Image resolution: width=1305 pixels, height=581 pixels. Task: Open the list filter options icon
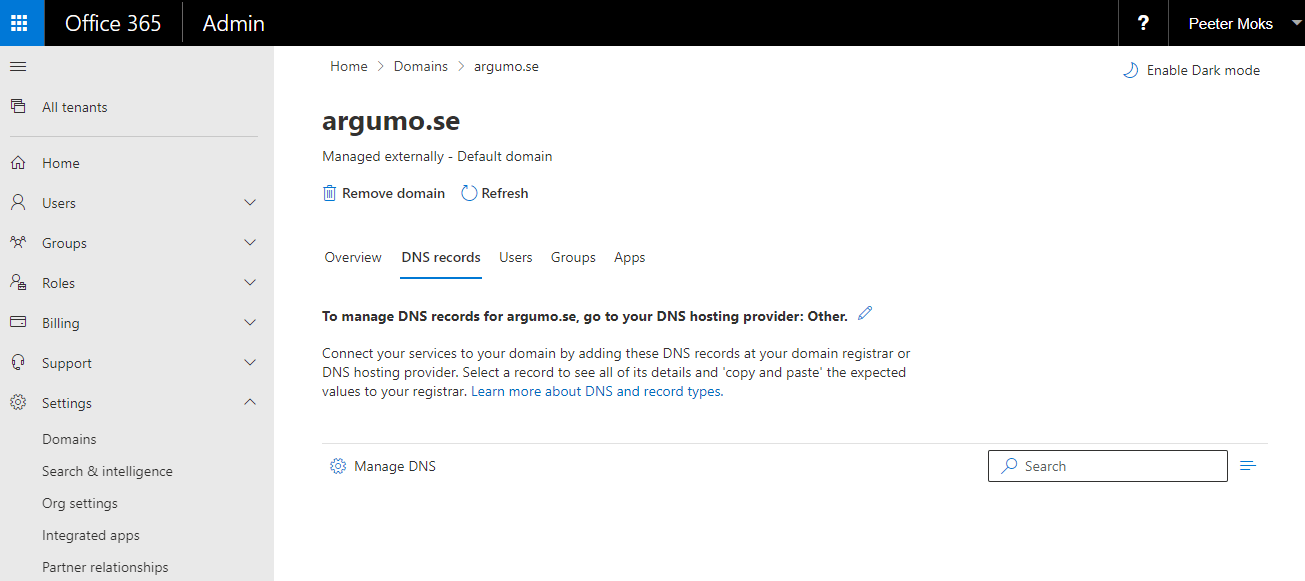tap(1248, 466)
